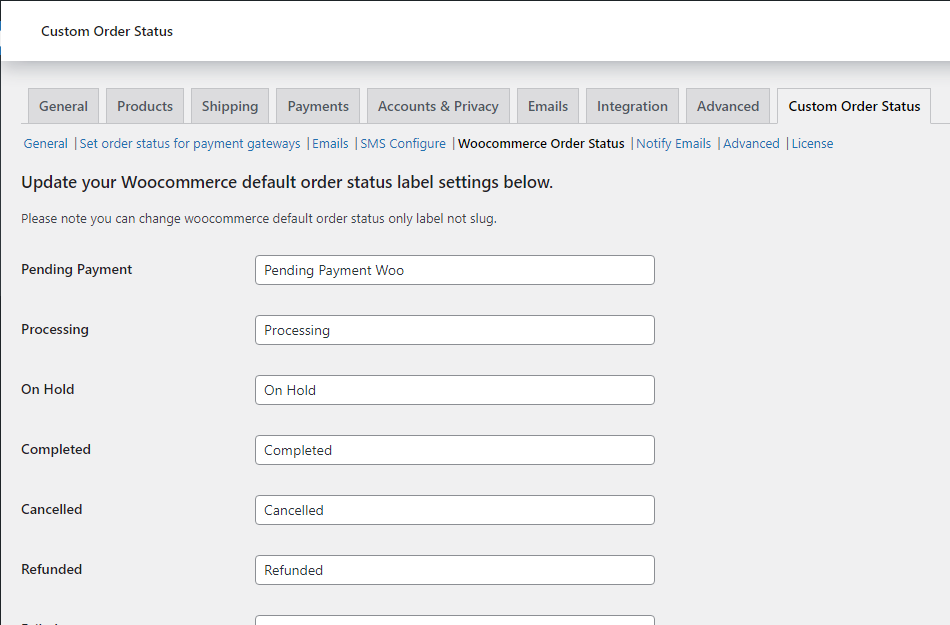Click the Refunded status label field
The image size is (950, 625).
[454, 570]
